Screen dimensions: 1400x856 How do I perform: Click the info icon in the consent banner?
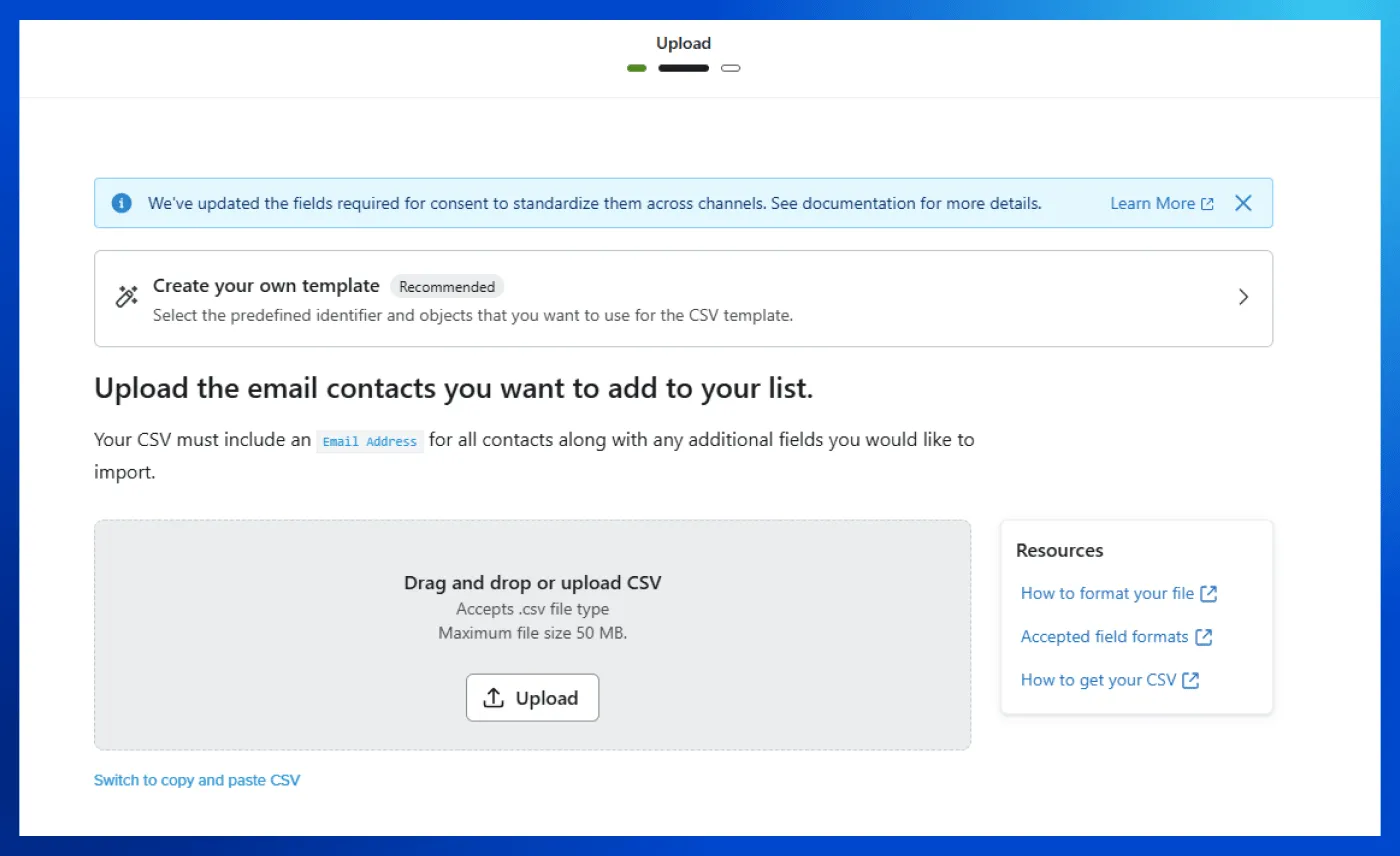tap(122, 203)
